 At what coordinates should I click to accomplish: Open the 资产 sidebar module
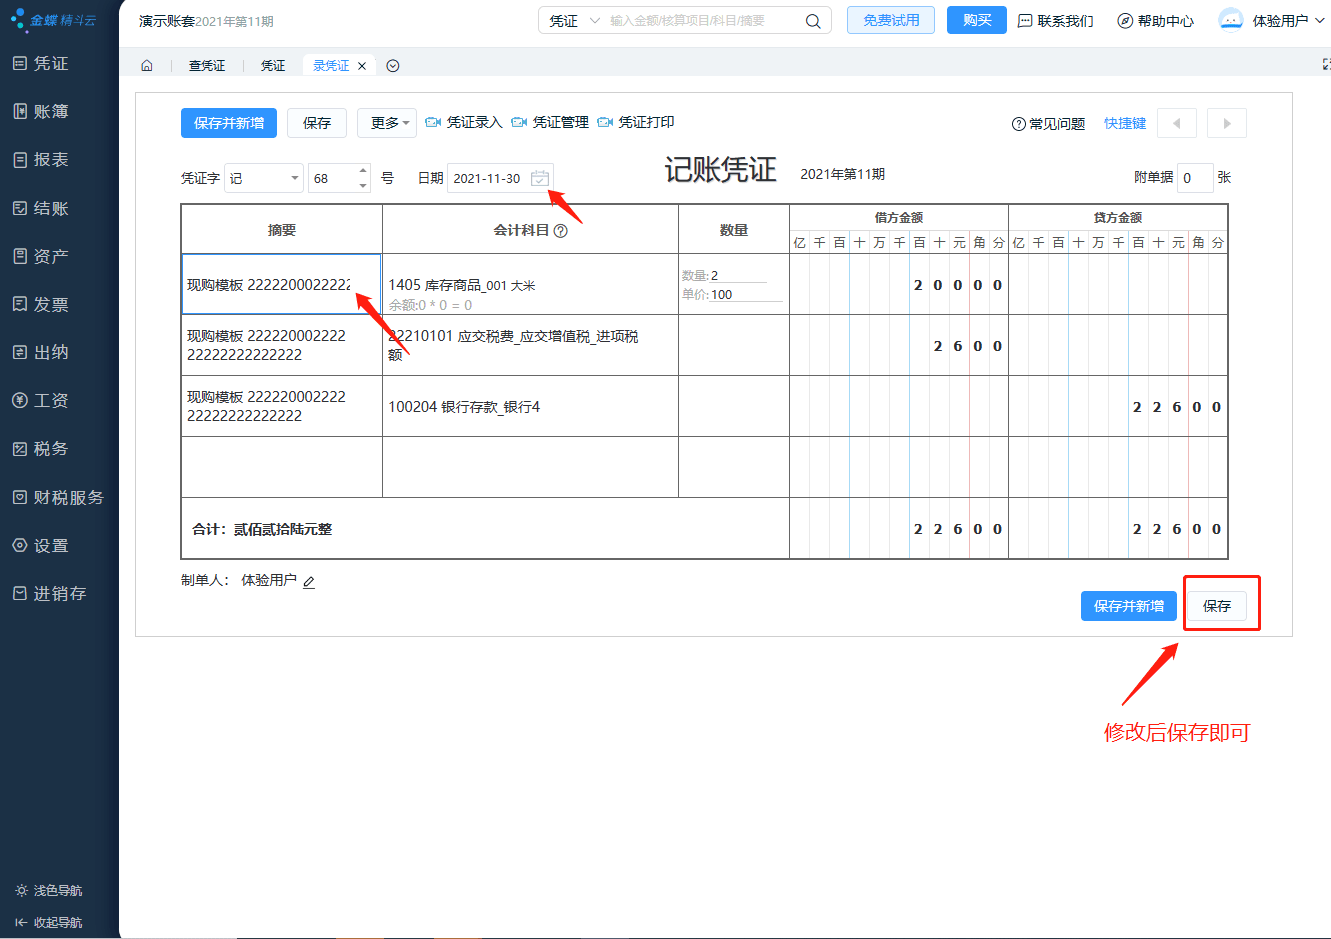tap(41, 256)
